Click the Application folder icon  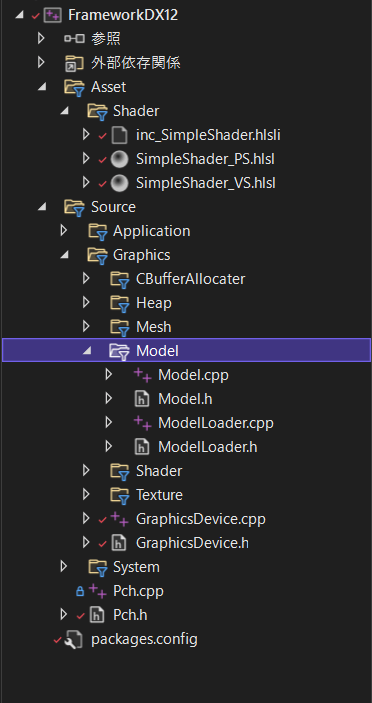[x=97, y=232]
